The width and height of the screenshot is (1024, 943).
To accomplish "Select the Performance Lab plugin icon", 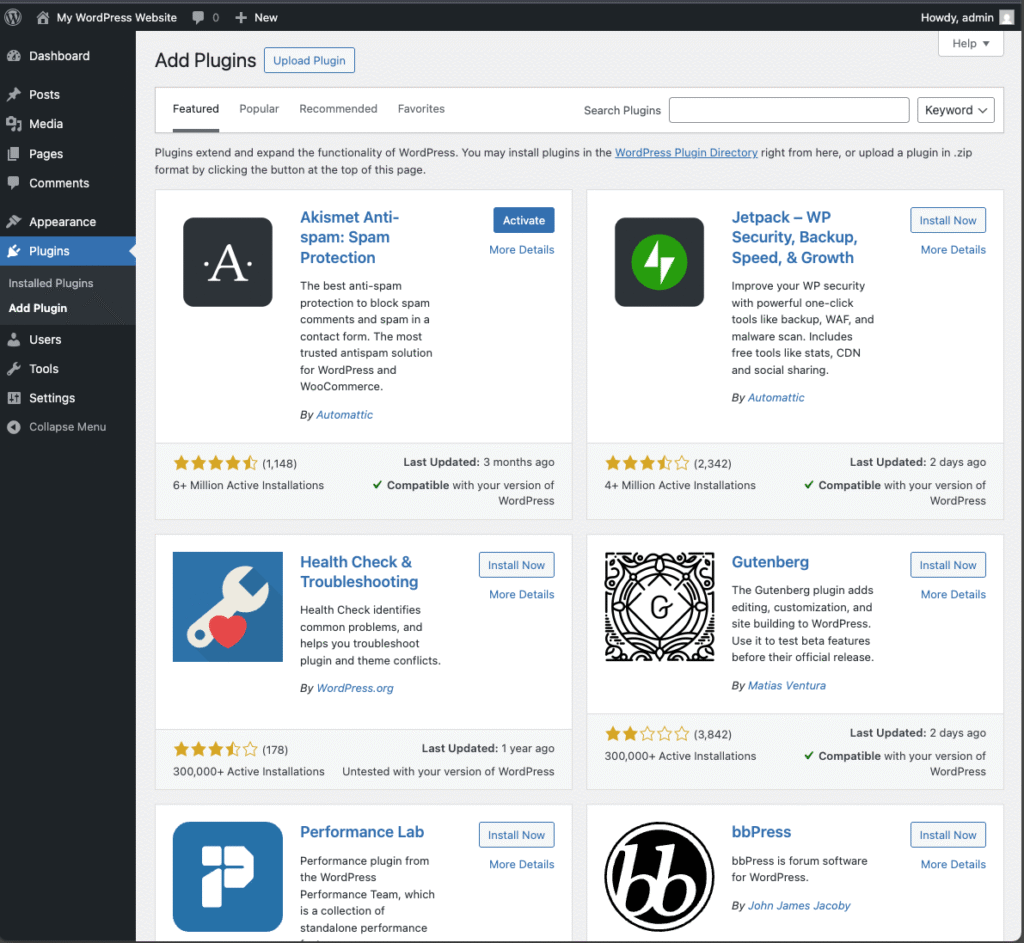I will (x=227, y=876).
